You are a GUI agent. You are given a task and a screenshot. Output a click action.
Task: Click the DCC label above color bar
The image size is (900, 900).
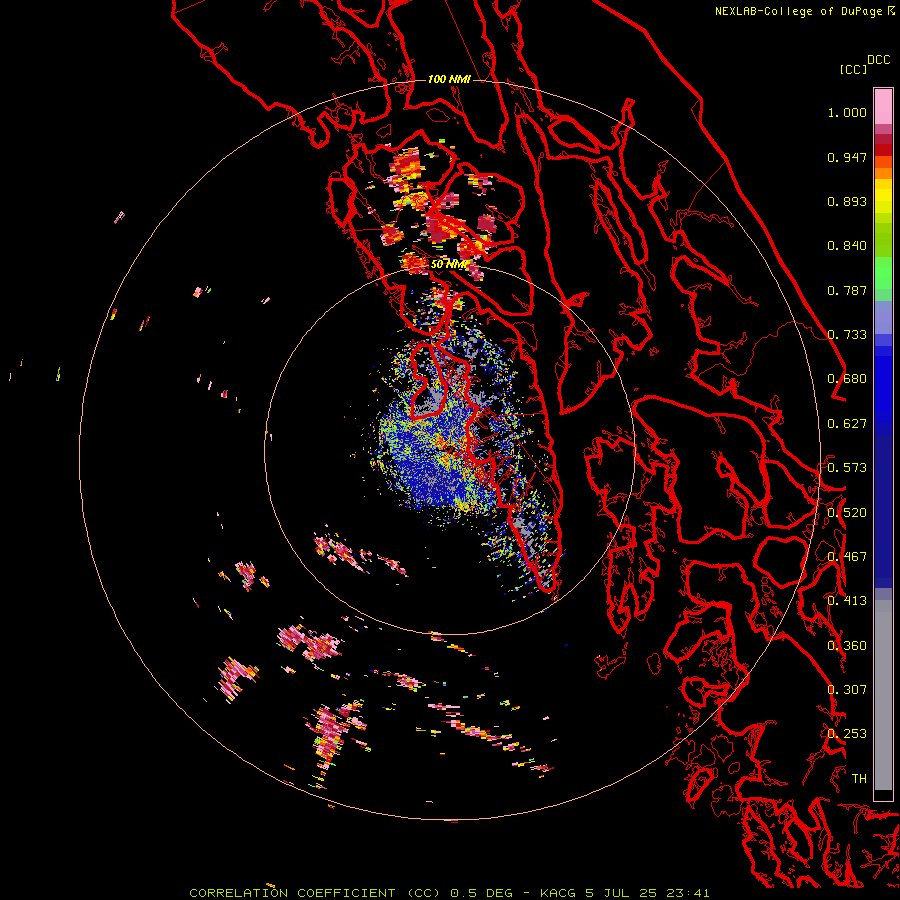pyautogui.click(x=879, y=59)
